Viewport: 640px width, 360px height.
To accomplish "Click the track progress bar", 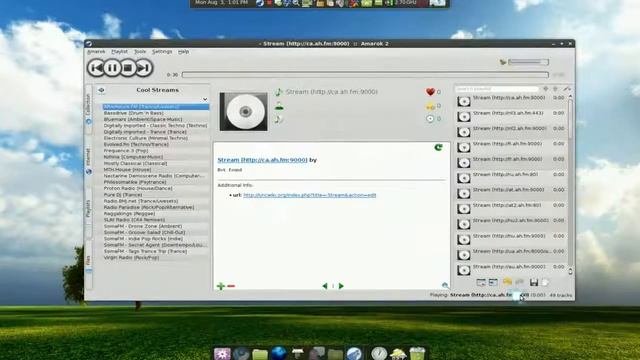I will click(x=365, y=75).
